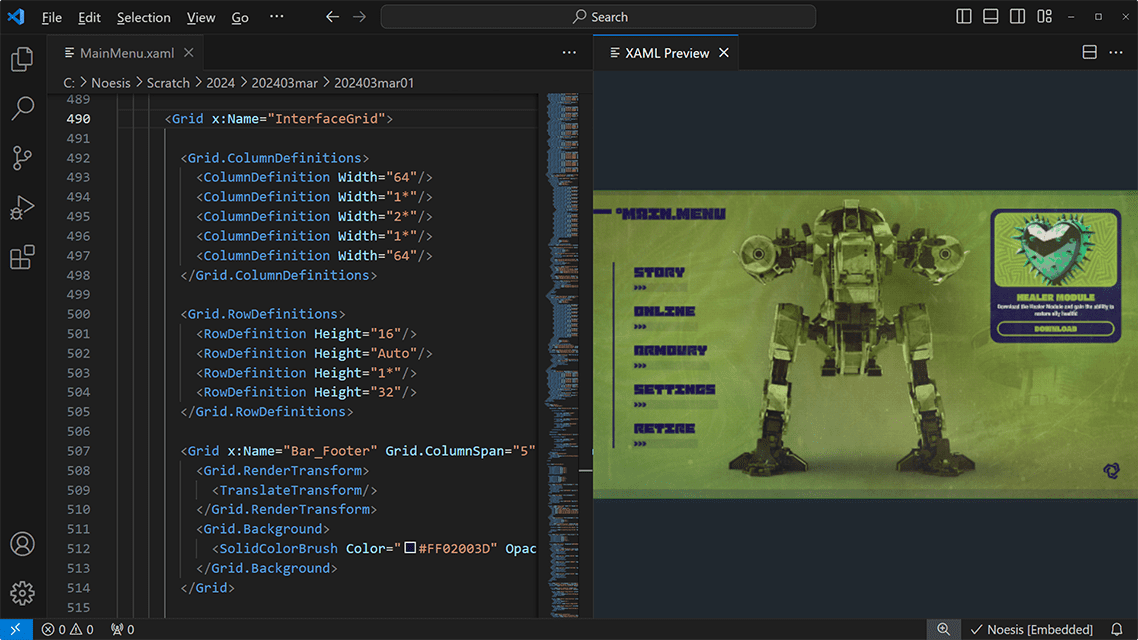Split the XAML Preview editor layout
1138x640 pixels.
pyautogui.click(x=1089, y=52)
